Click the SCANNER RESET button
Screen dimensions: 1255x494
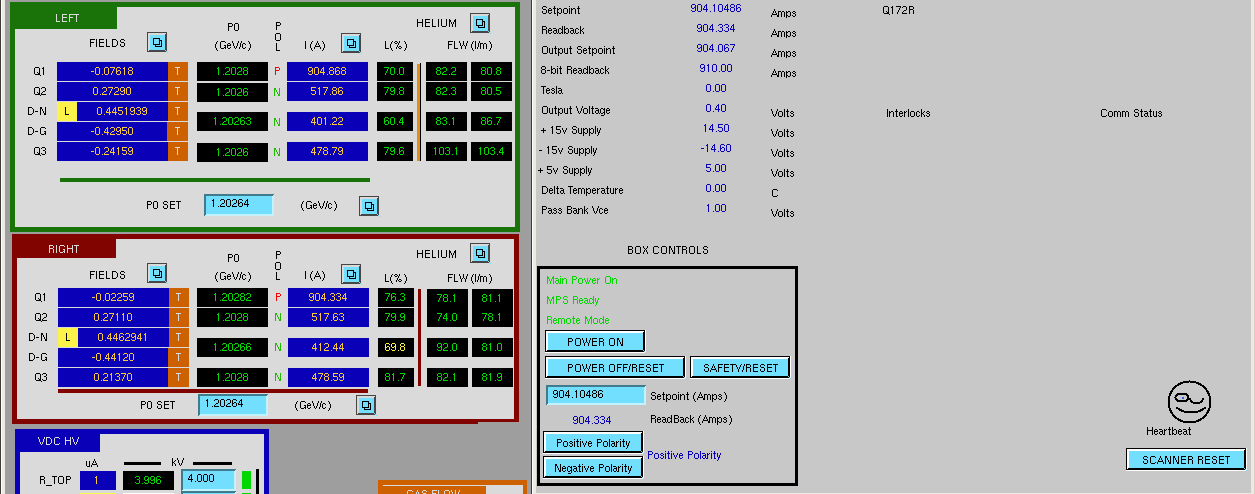[x=1186, y=460]
